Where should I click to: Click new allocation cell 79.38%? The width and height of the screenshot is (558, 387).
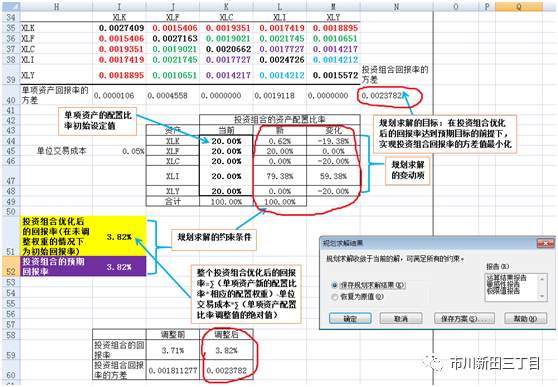pos(279,176)
